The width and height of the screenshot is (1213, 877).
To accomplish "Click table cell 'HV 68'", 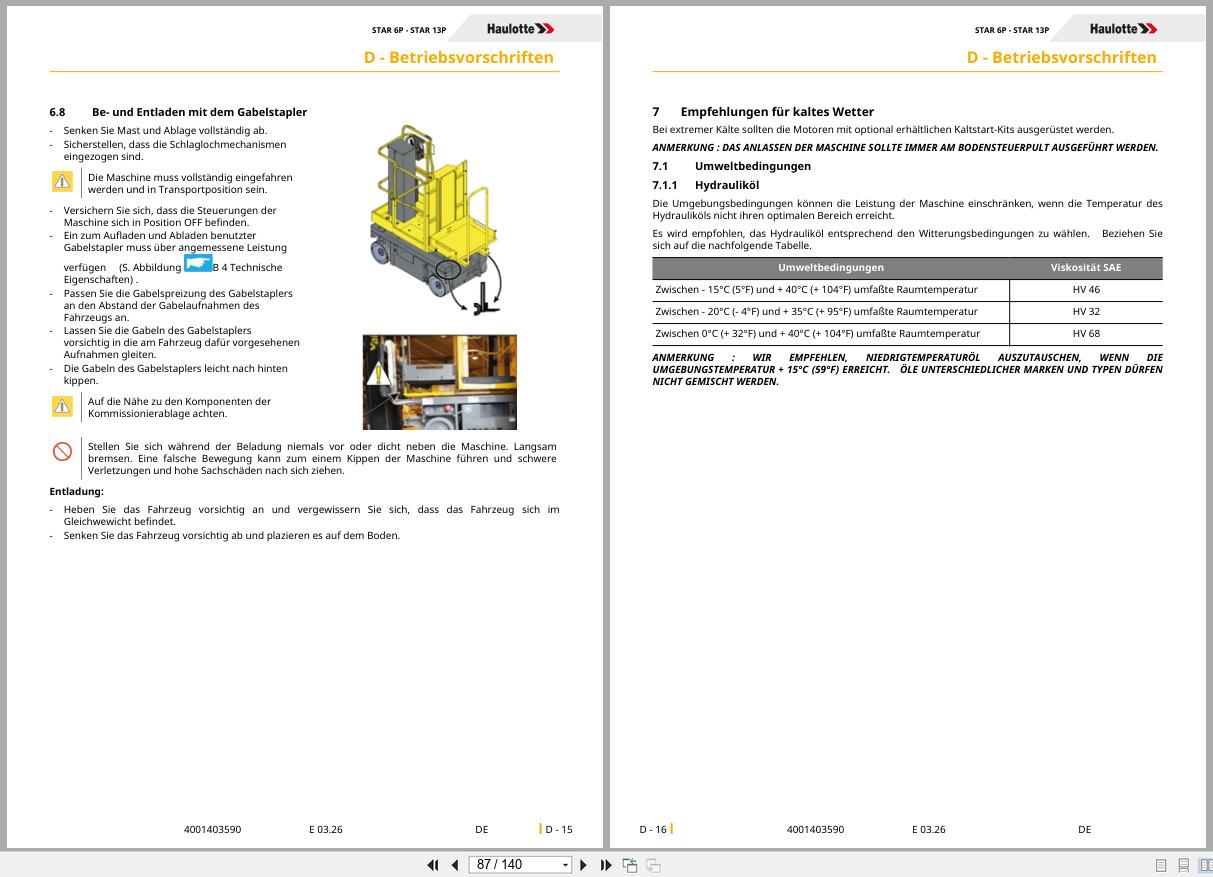I will point(1086,333).
